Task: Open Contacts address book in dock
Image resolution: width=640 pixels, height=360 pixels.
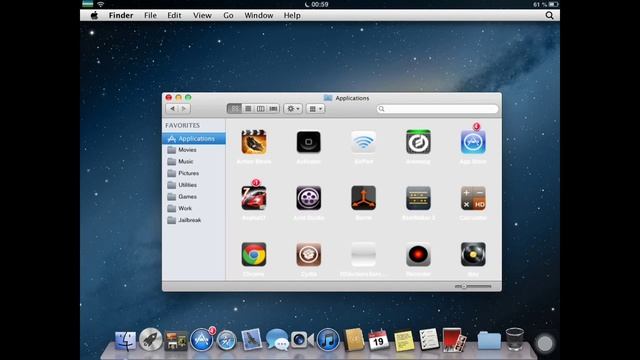Action: click(353, 340)
